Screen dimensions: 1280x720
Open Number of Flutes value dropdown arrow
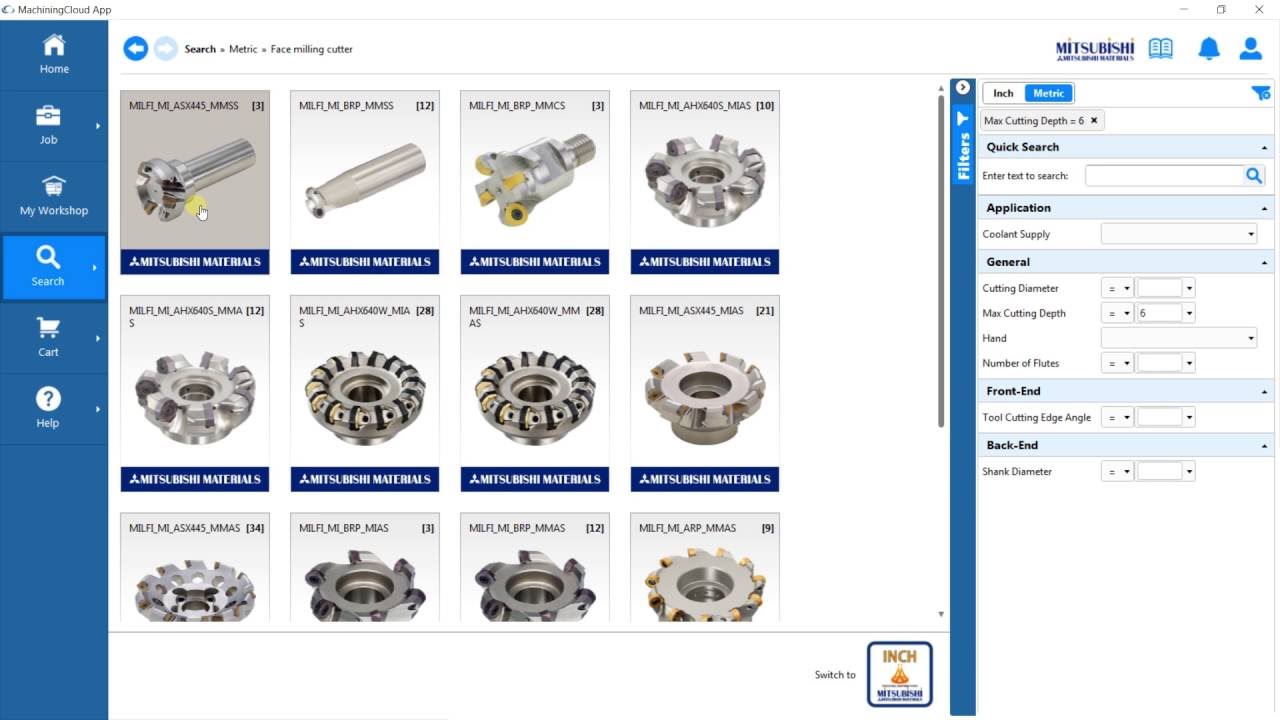pyautogui.click(x=1189, y=363)
